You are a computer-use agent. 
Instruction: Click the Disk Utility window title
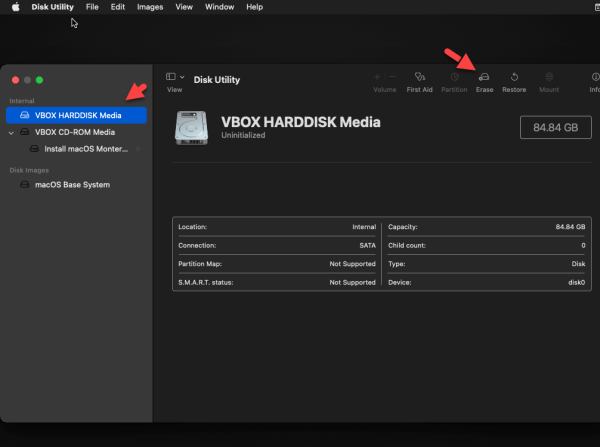tap(217, 80)
